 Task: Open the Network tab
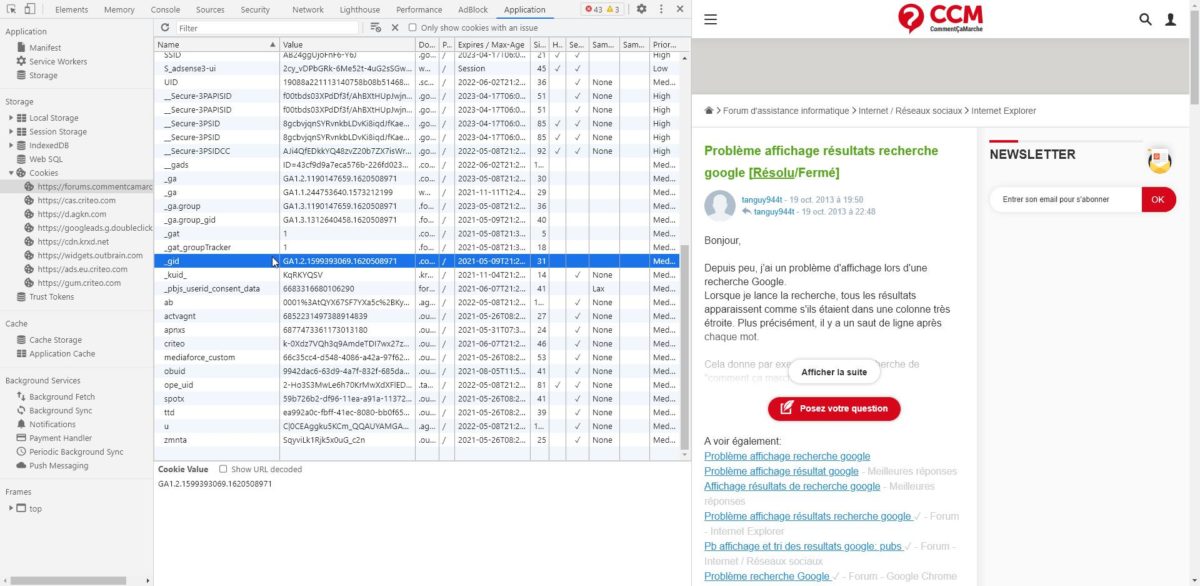(x=307, y=9)
